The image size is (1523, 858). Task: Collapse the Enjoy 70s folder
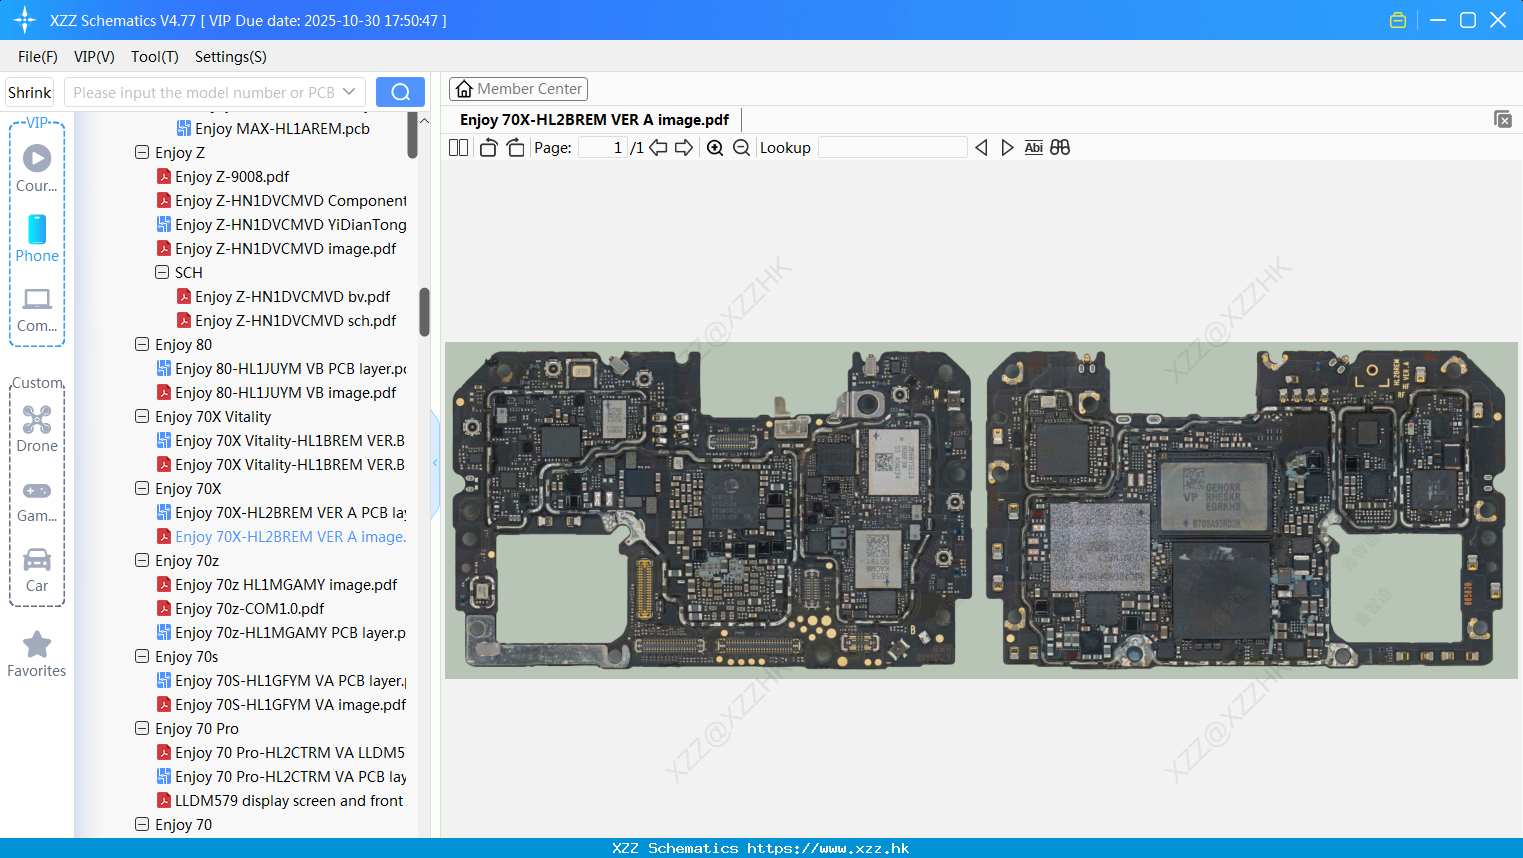click(x=142, y=656)
